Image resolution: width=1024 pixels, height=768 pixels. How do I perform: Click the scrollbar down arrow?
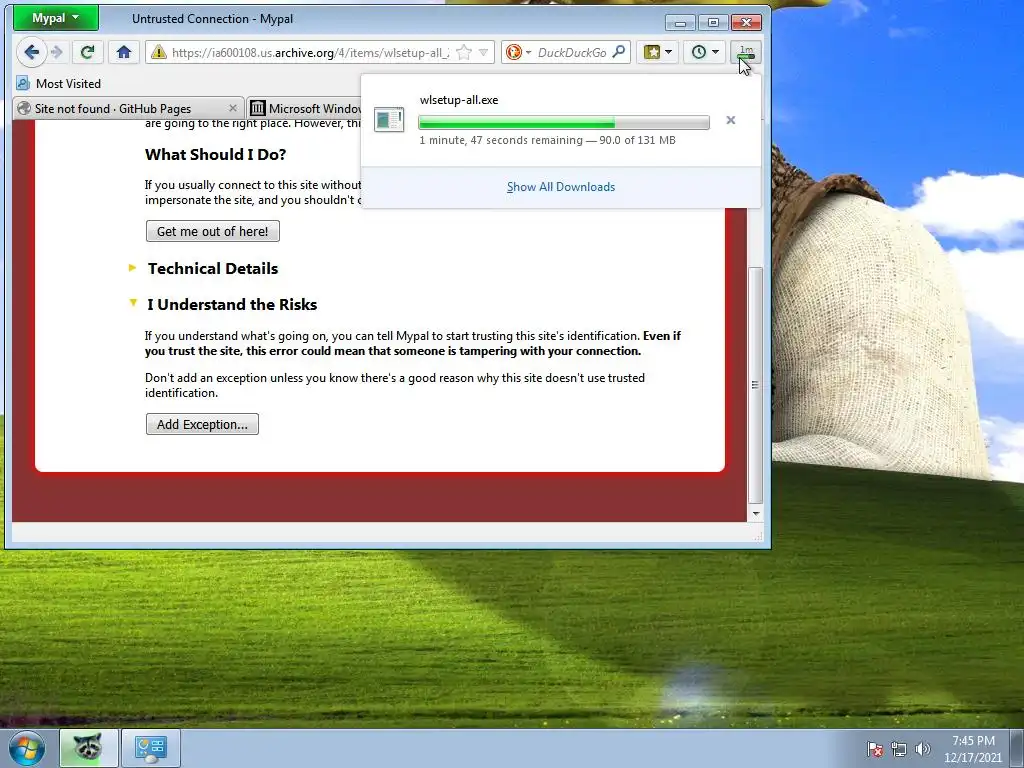point(756,514)
